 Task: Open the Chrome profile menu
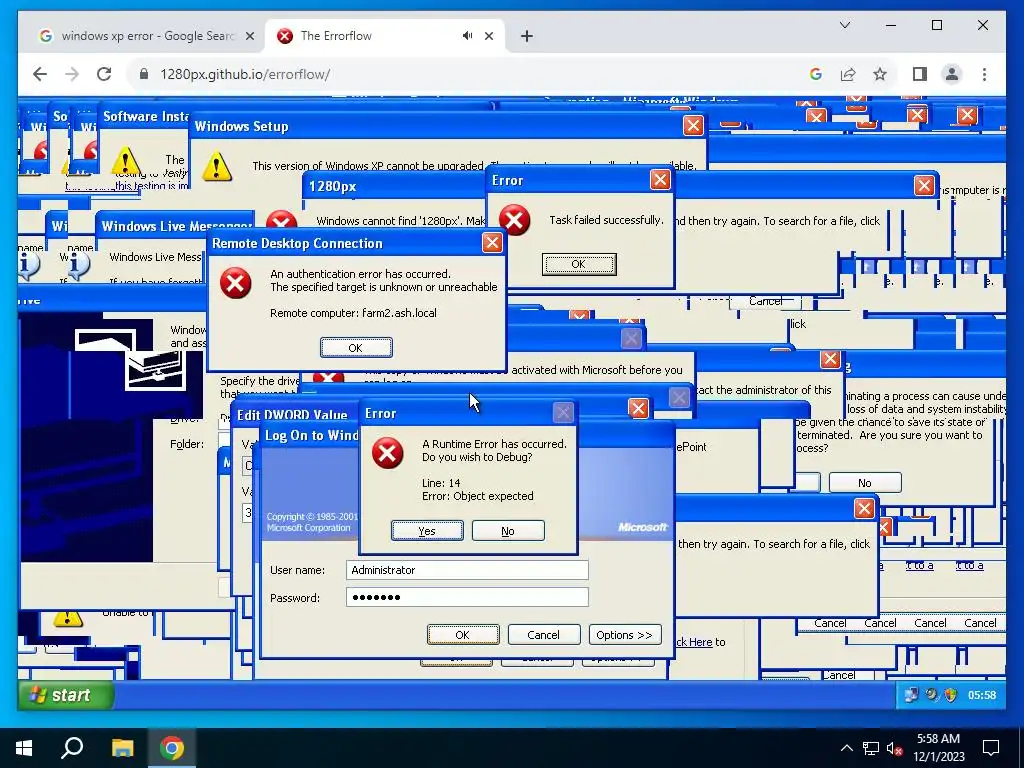952,74
